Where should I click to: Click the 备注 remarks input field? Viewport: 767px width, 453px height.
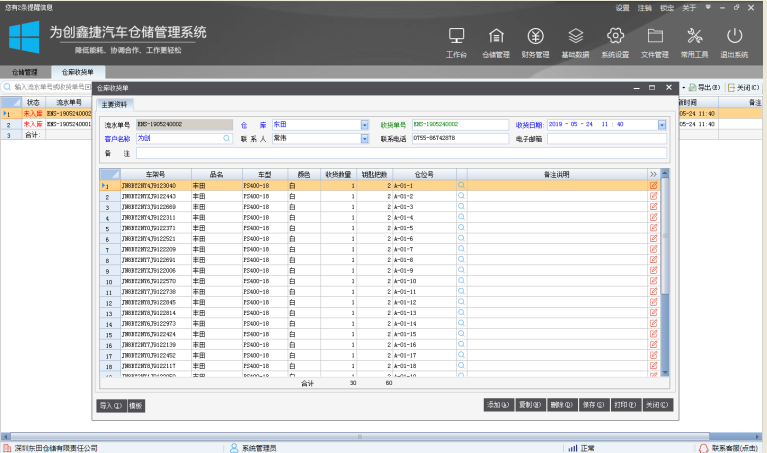point(401,153)
